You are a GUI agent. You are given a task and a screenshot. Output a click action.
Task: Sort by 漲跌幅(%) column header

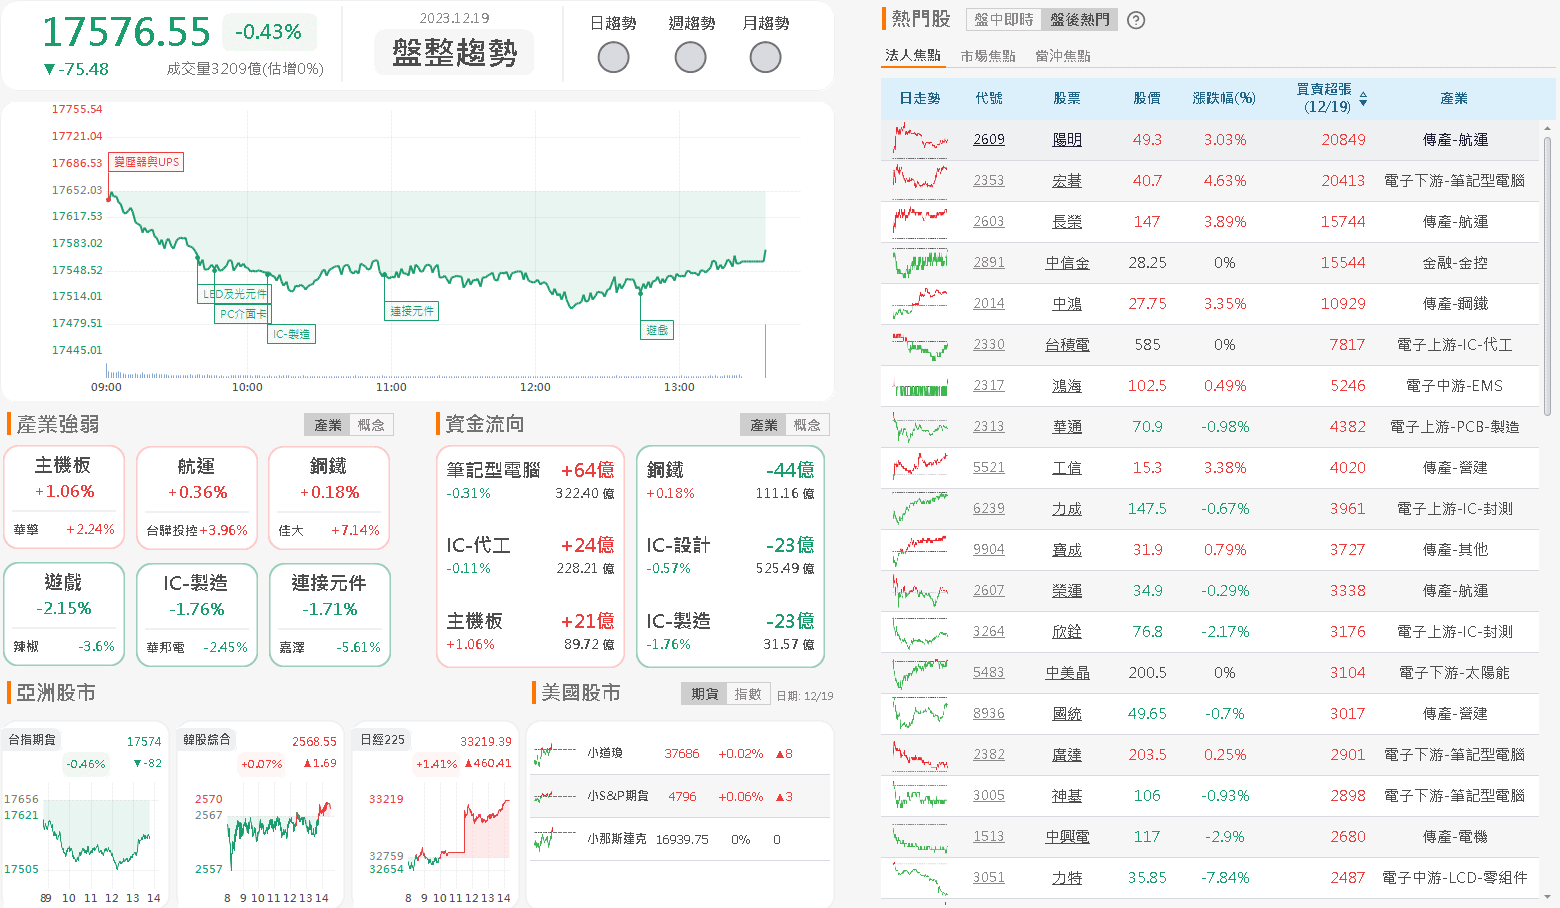[1224, 98]
